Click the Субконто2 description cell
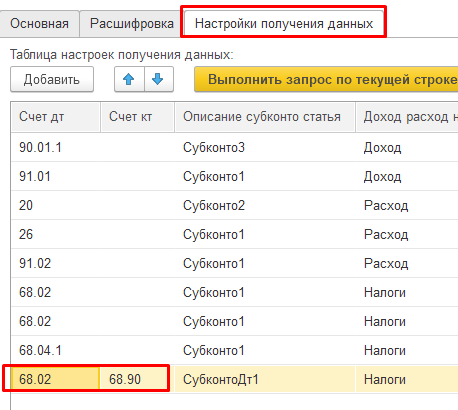The height and width of the screenshot is (410, 458). pos(265,205)
